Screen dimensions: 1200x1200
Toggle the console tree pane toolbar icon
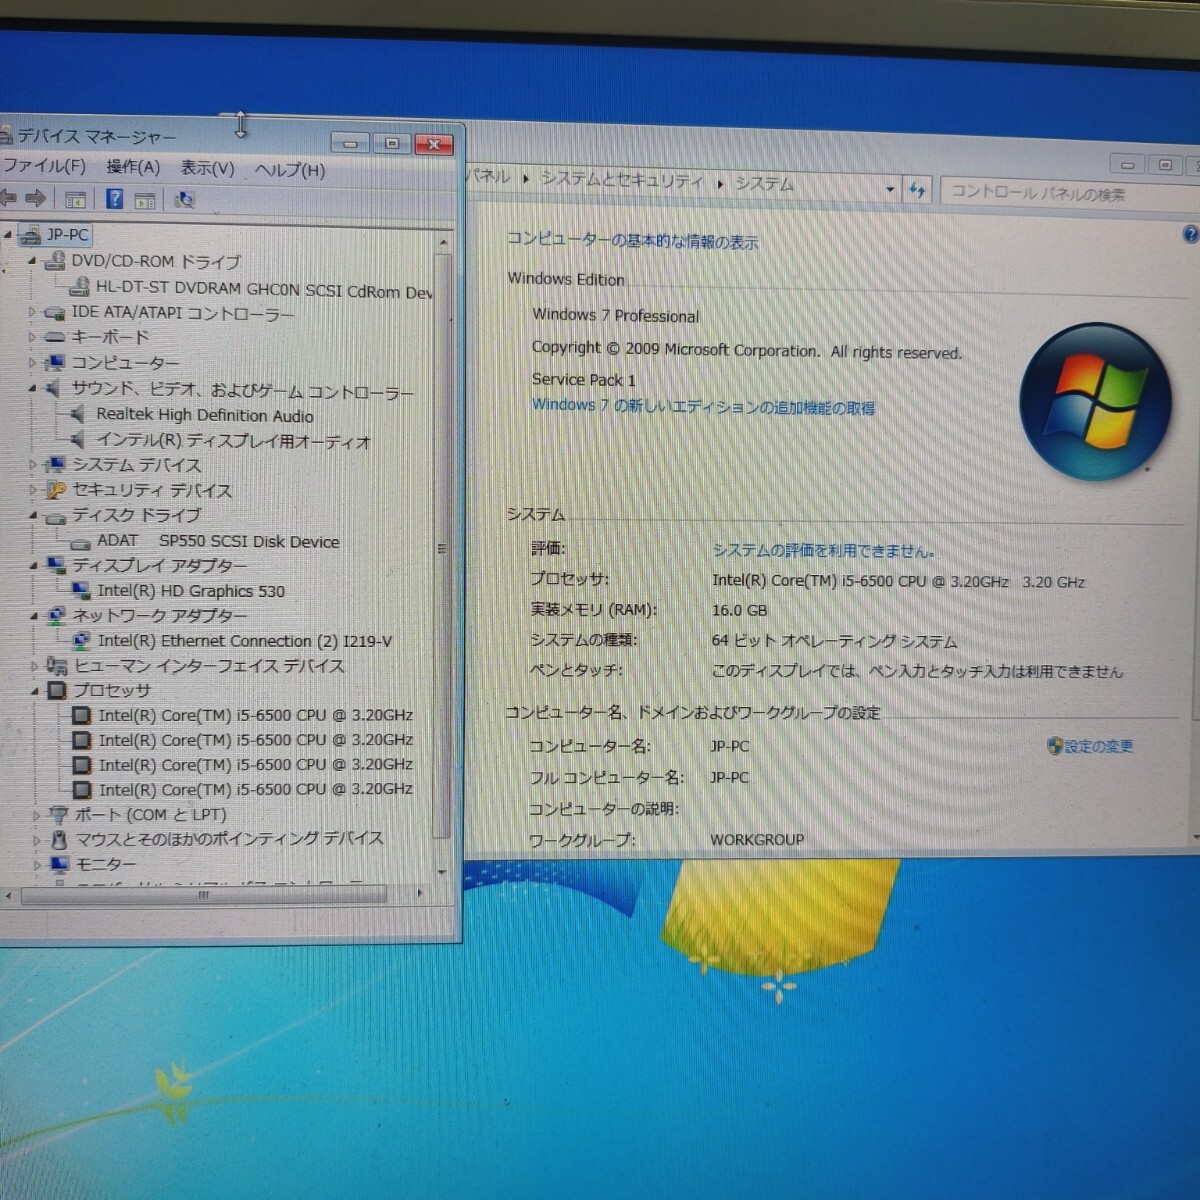[75, 199]
